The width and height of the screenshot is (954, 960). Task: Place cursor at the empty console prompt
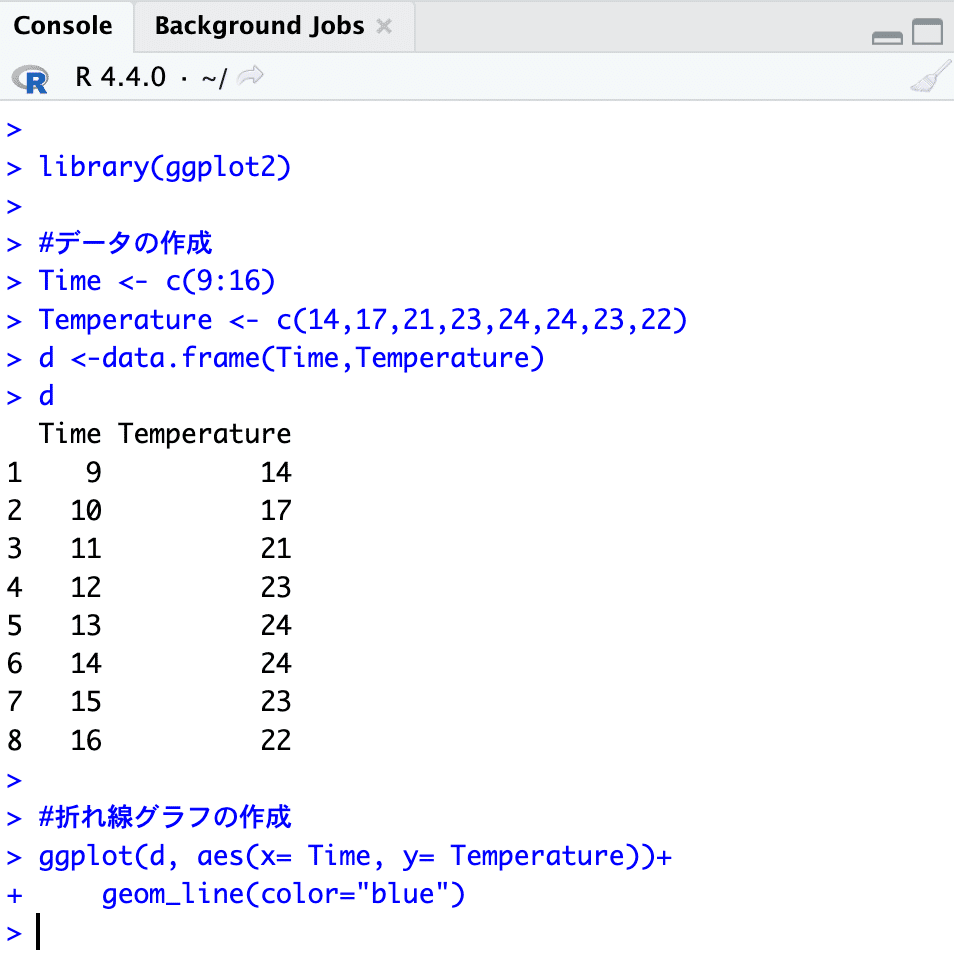[38, 932]
